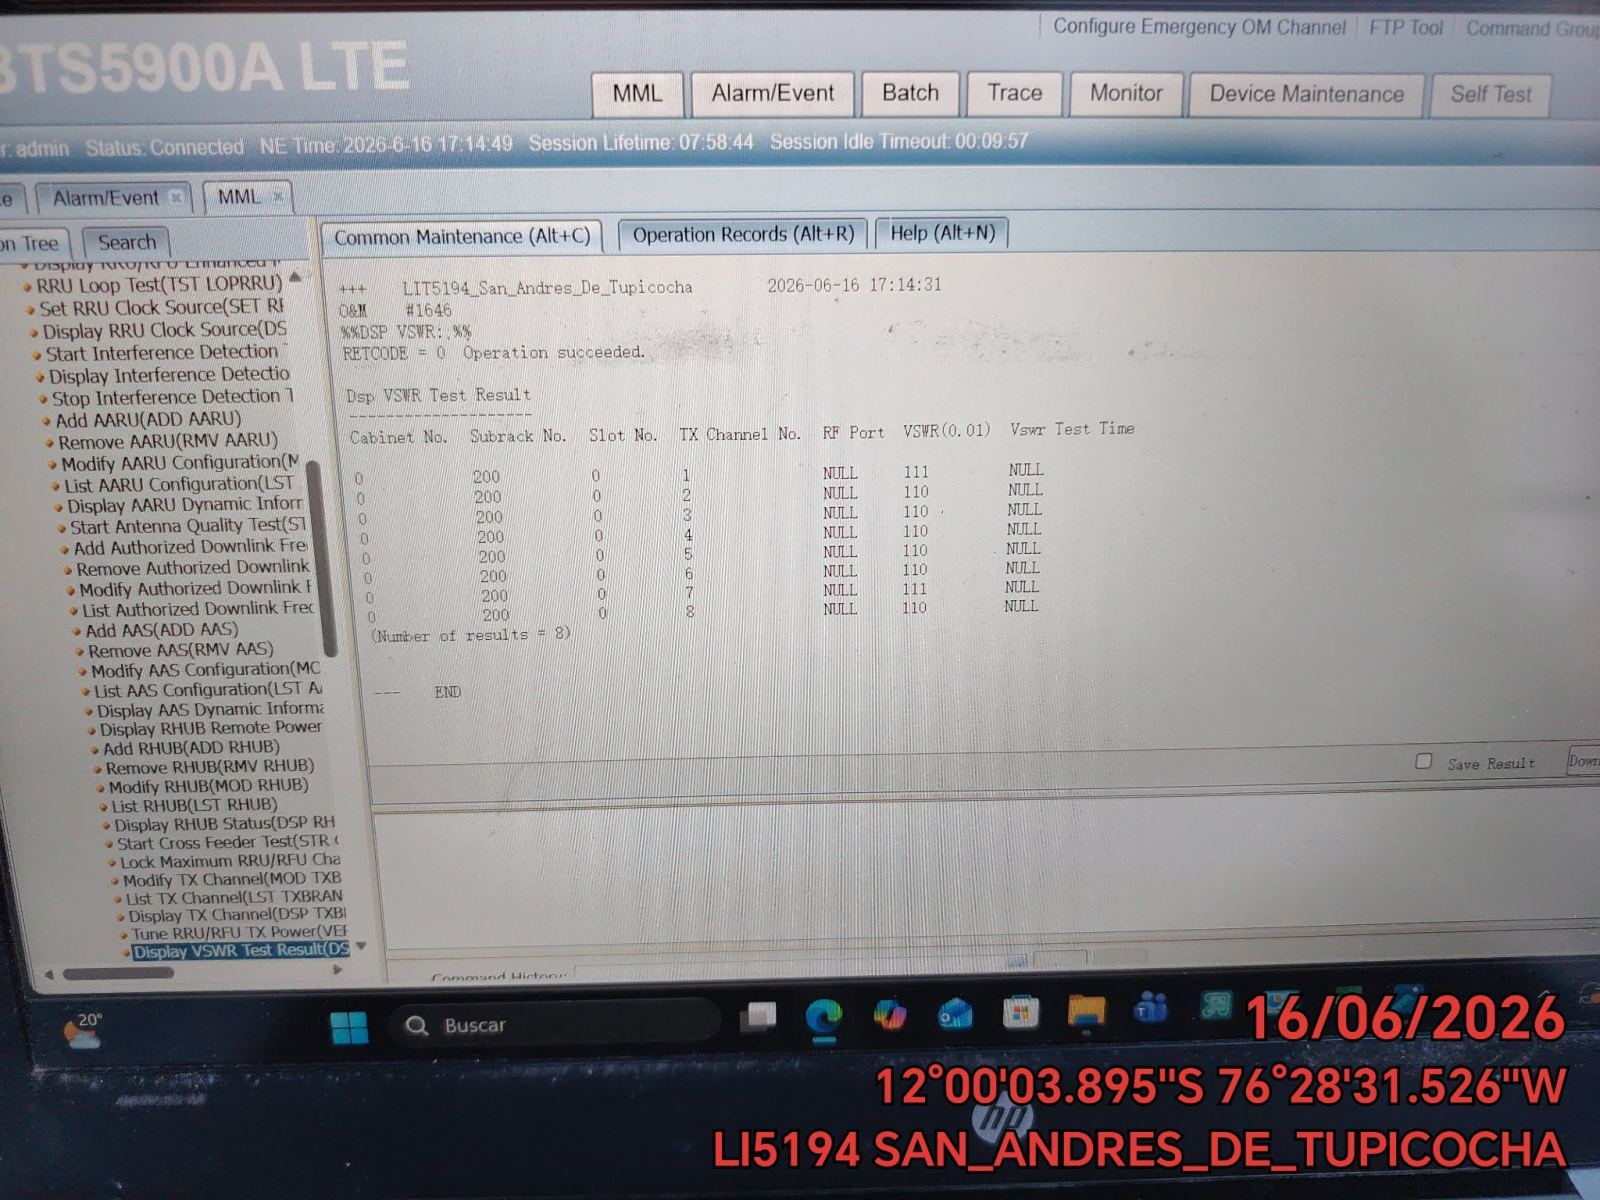This screenshot has width=1600, height=1200.
Task: Open Microsoft Teams from the taskbar
Action: point(1151,1008)
